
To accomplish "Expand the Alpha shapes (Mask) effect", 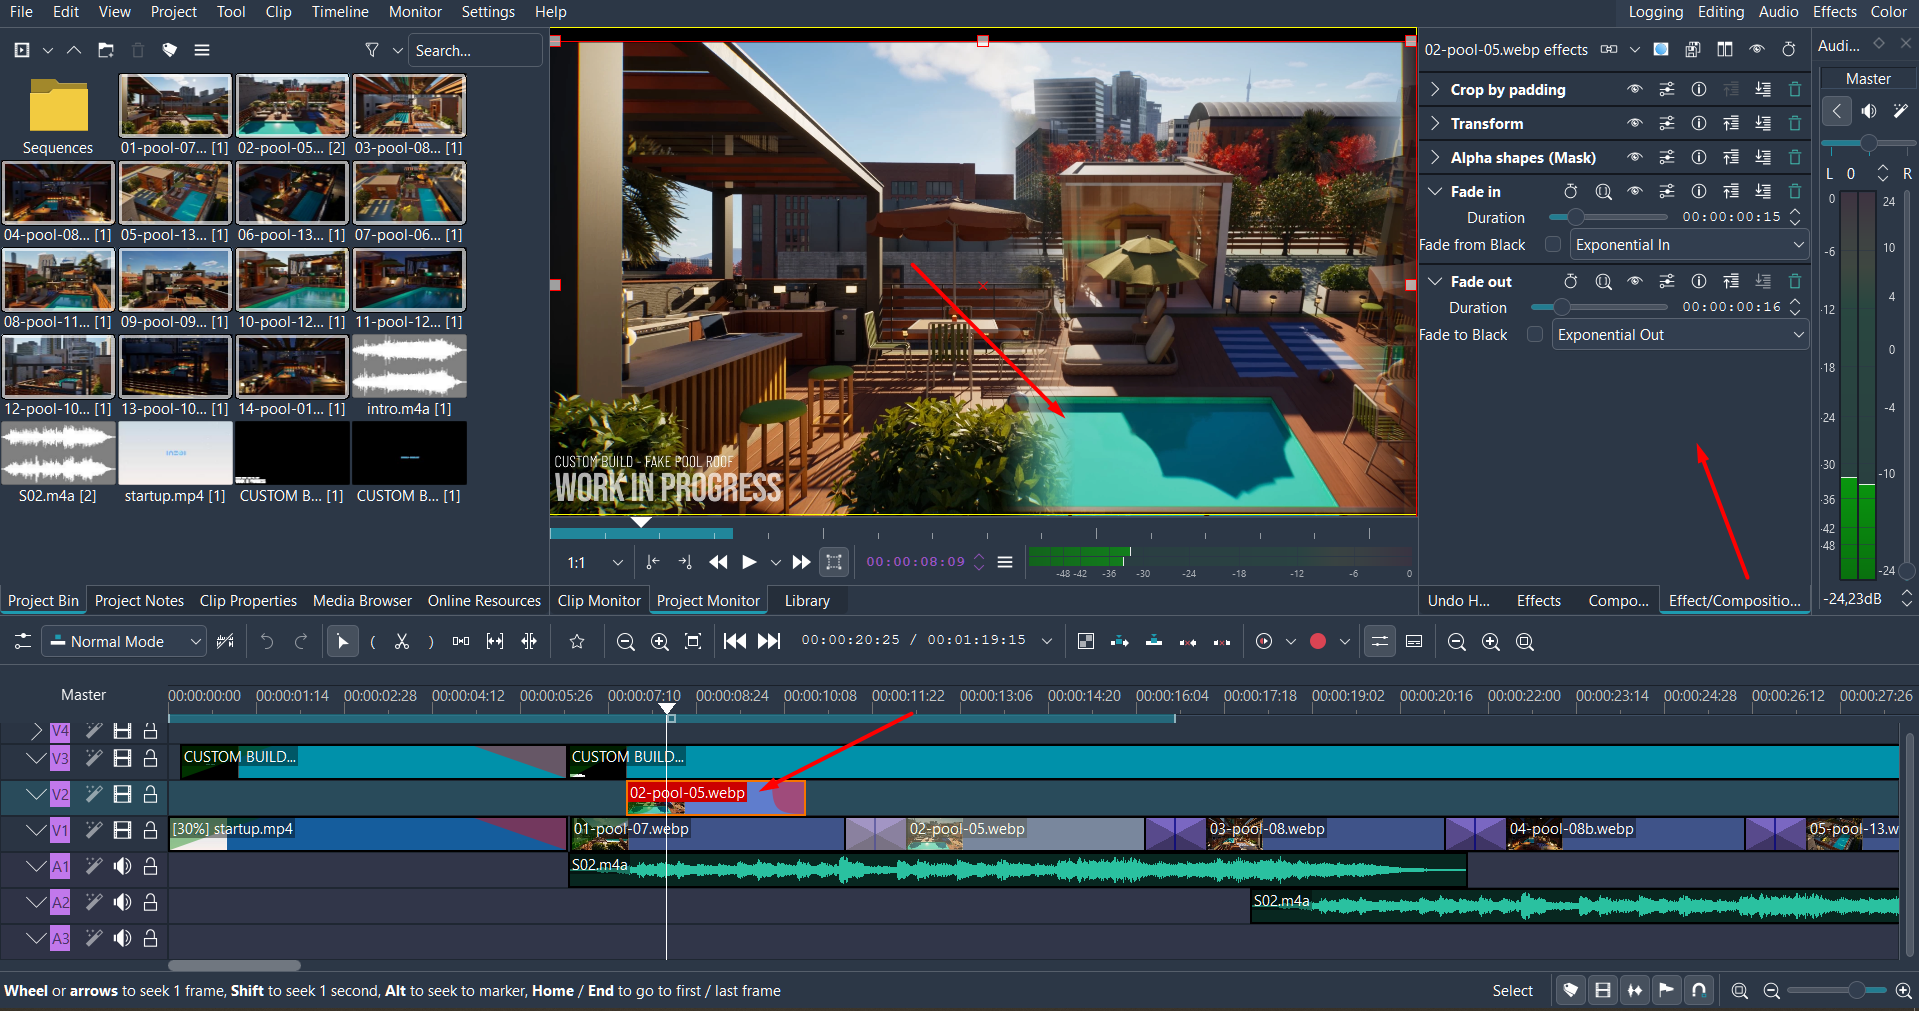I will [1435, 157].
